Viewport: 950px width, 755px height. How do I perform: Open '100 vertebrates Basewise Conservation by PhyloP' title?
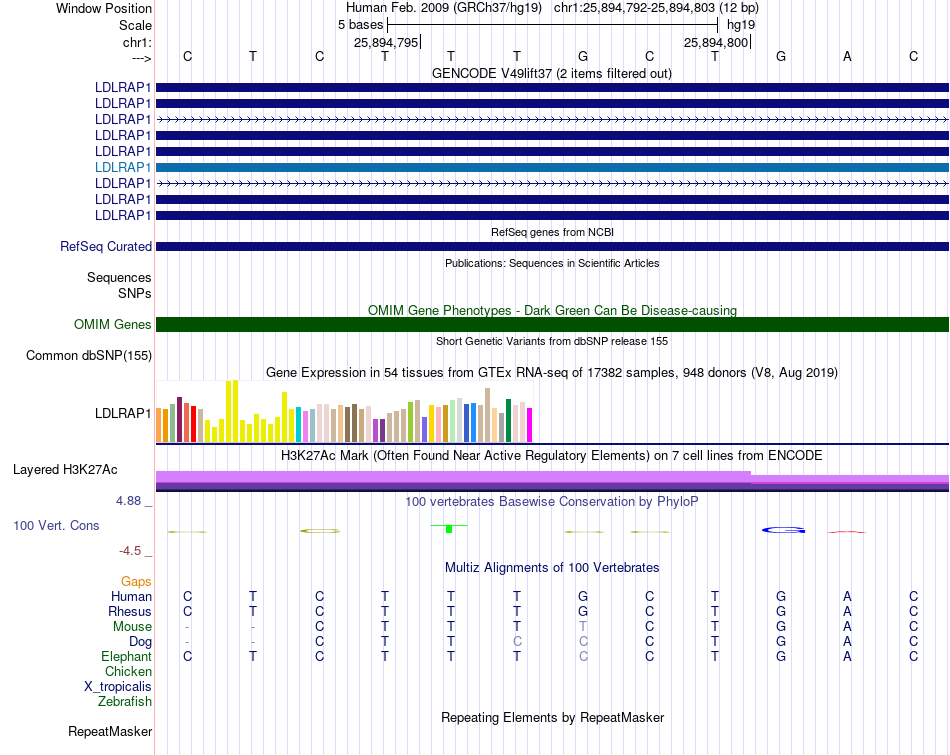pos(552,502)
